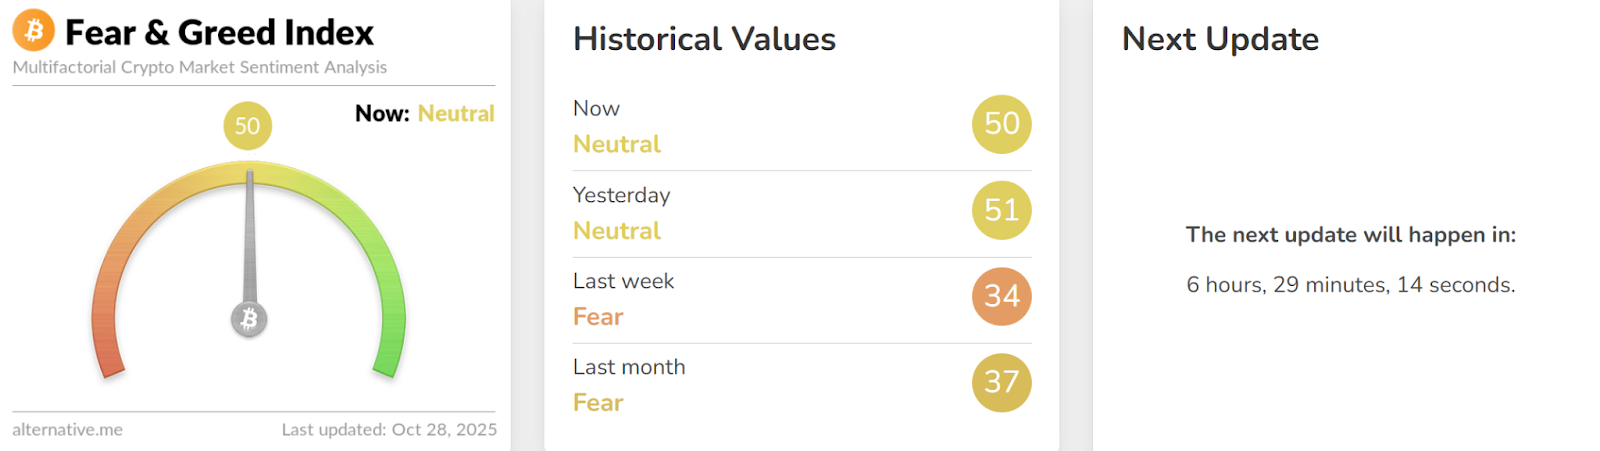Click the Historical Values heading
The height and width of the screenshot is (451, 1600).
704,39
